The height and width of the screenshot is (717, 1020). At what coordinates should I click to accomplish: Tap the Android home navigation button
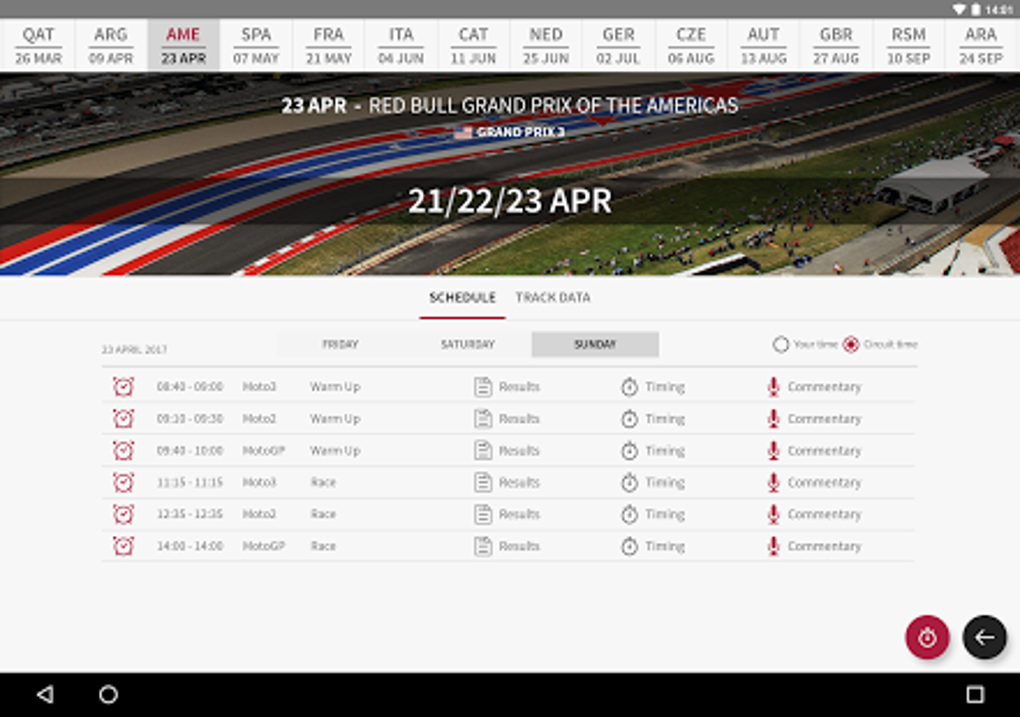[x=109, y=694]
